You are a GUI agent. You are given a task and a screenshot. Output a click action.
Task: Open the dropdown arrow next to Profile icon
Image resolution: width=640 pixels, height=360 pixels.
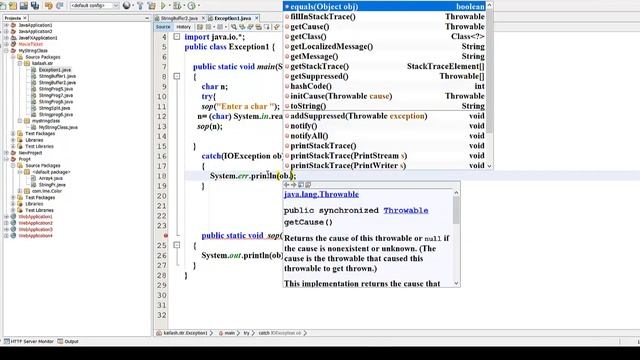pos(198,5)
